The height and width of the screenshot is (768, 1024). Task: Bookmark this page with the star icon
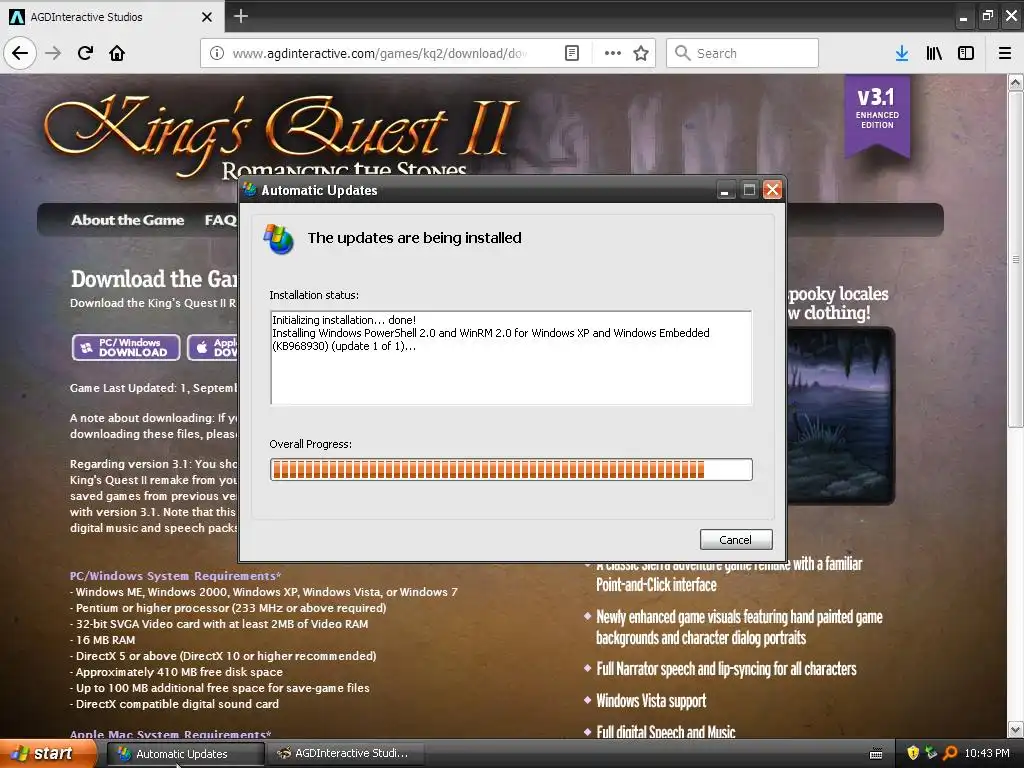641,53
